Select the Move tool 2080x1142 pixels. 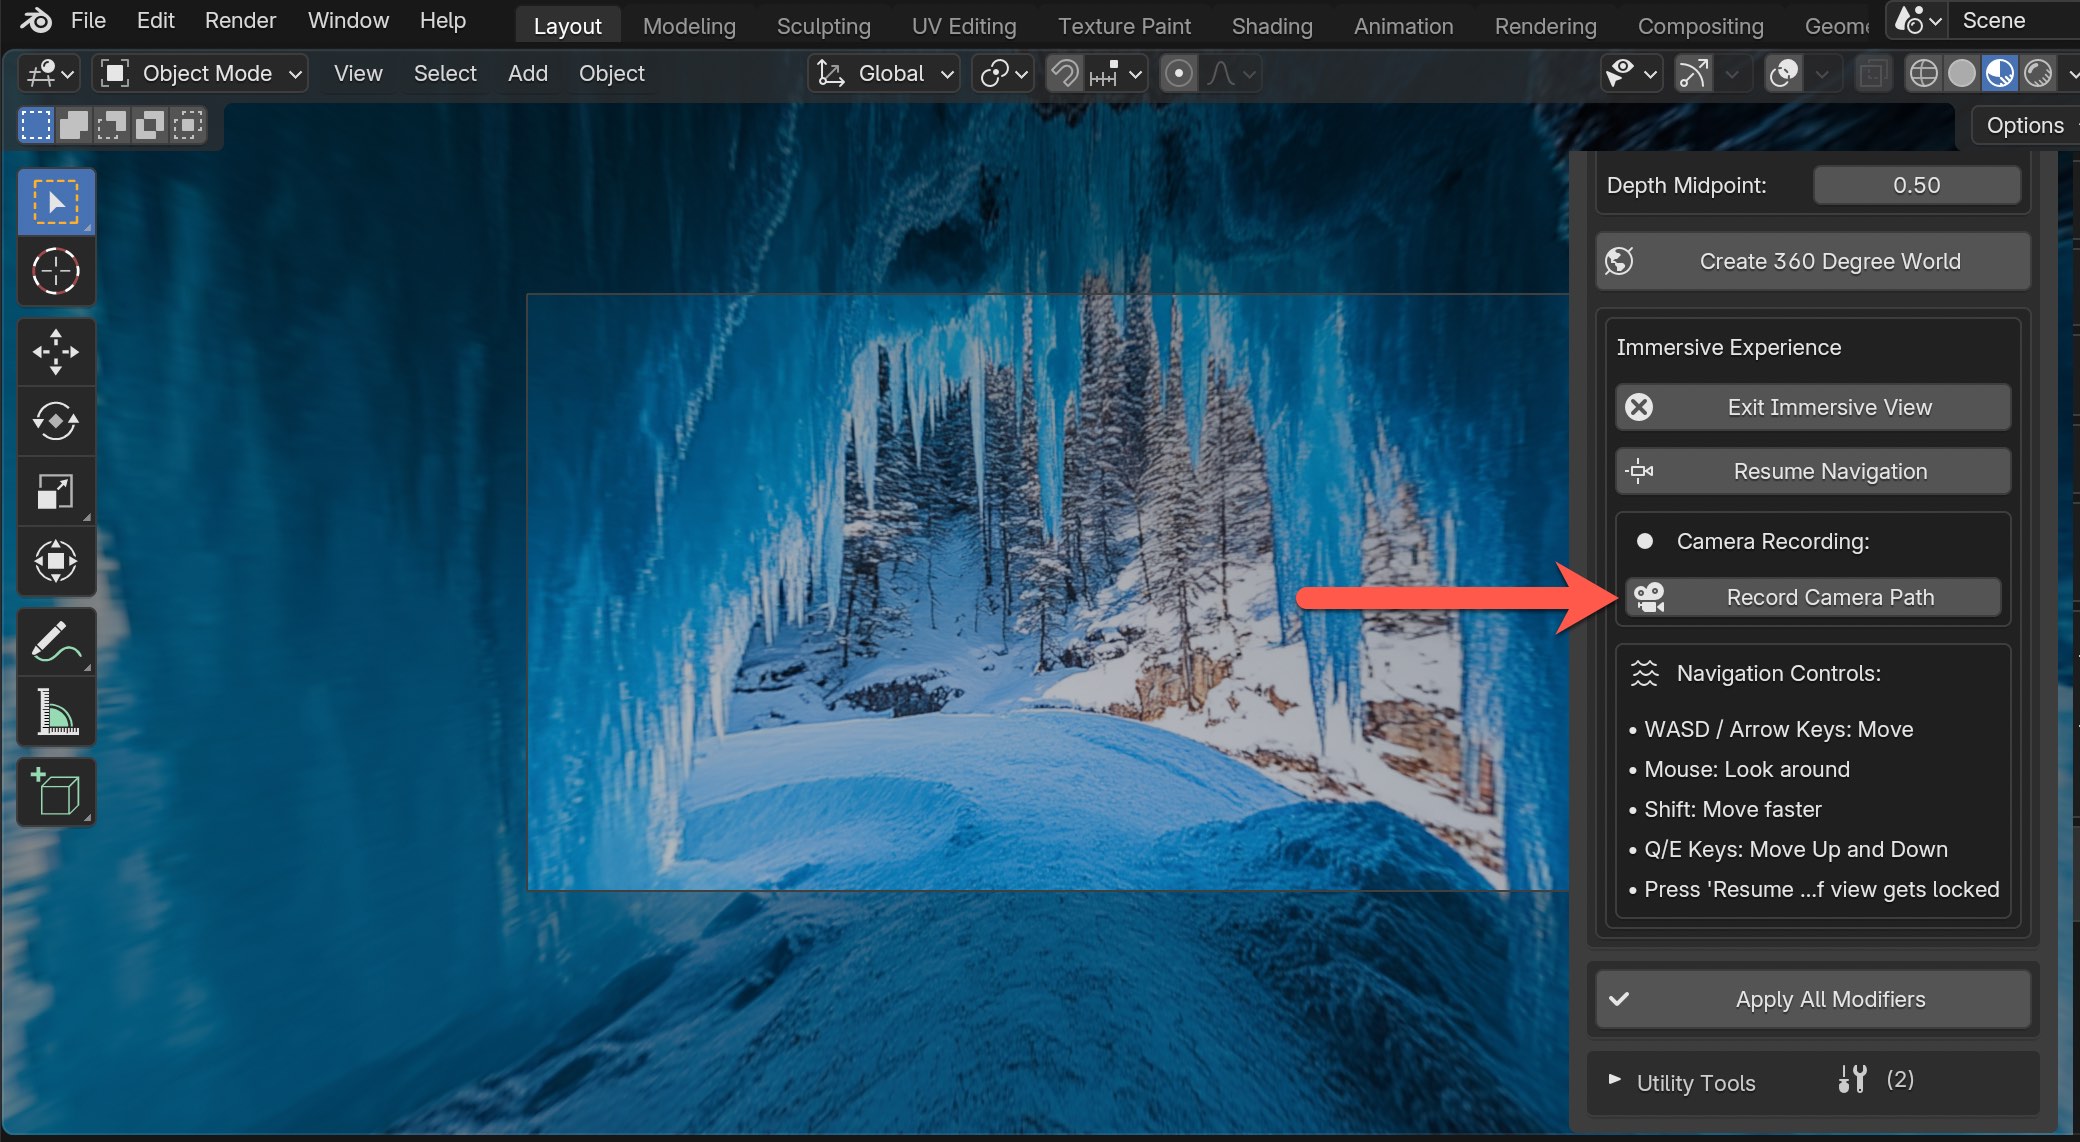tap(56, 352)
